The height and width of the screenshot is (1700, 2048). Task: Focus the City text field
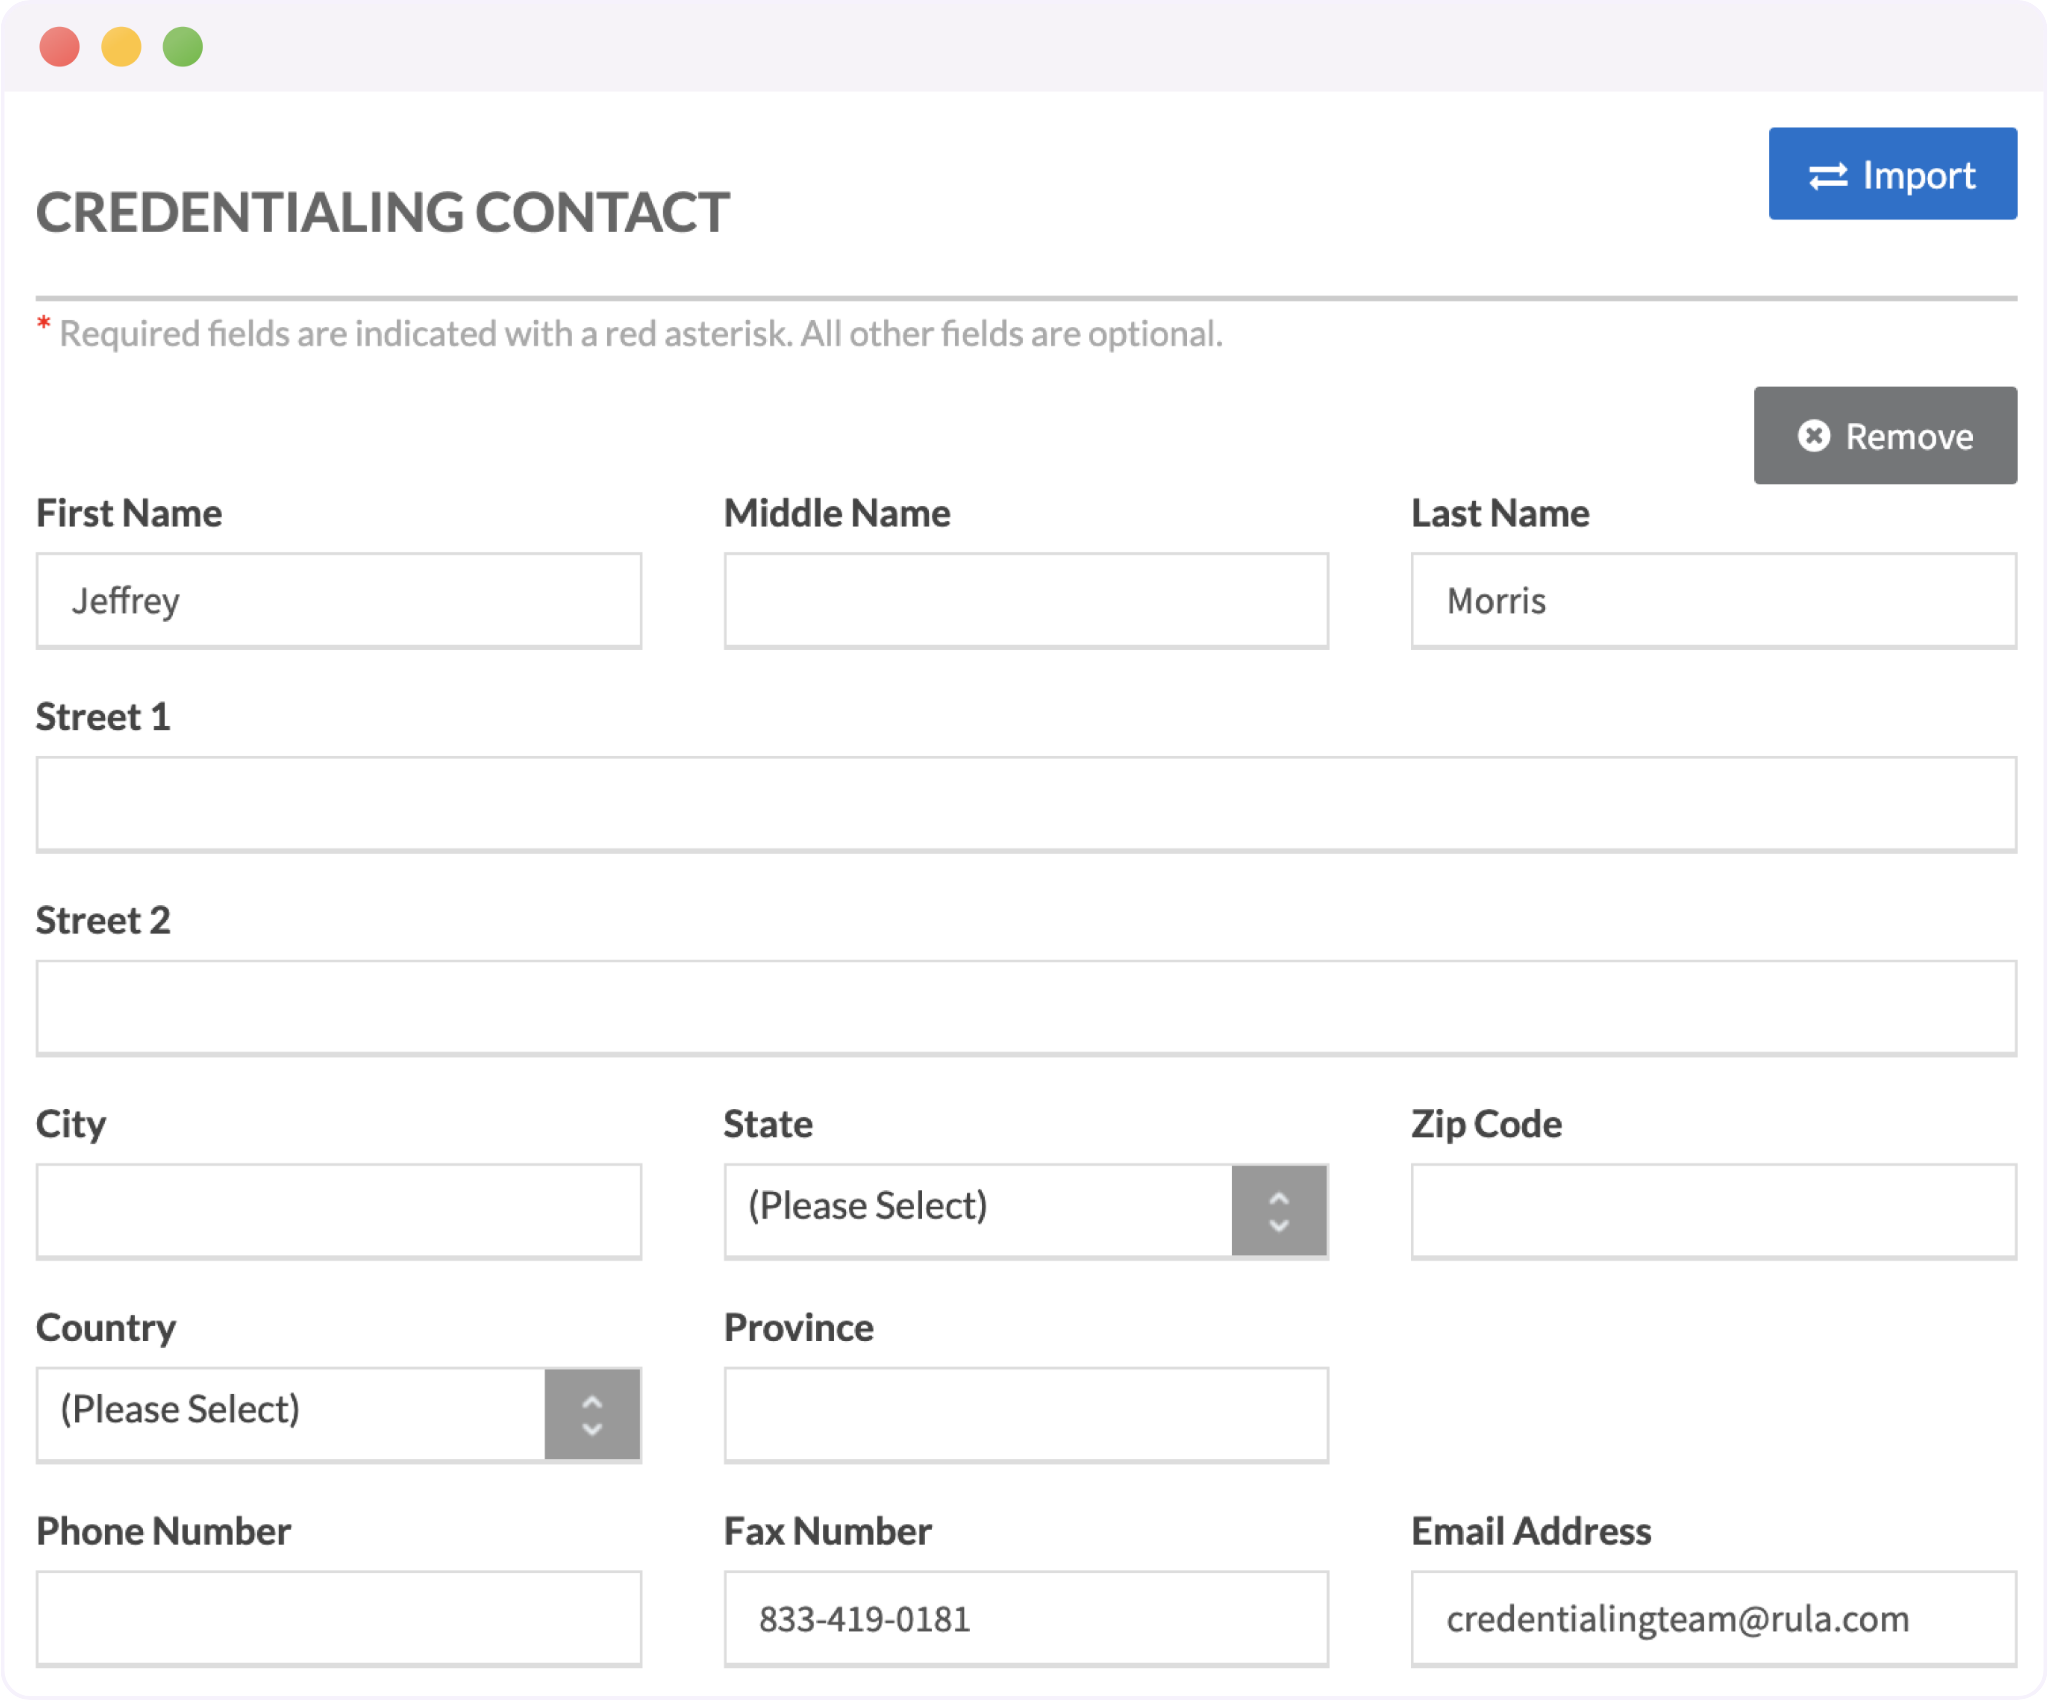coord(339,1211)
